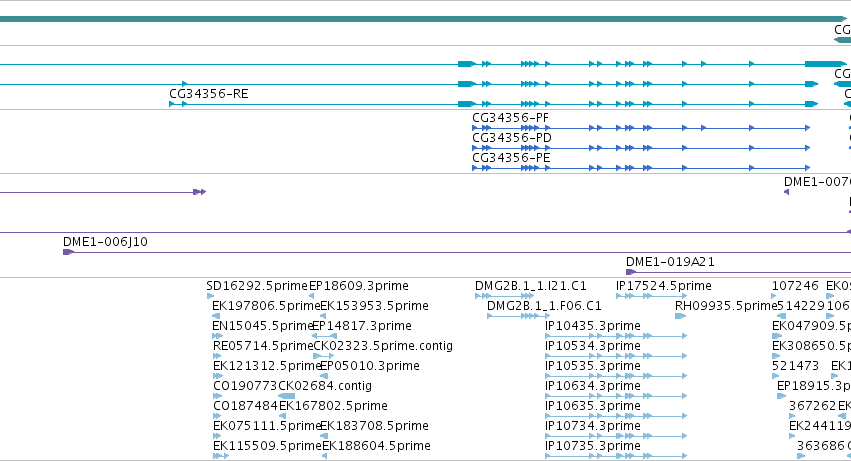Image resolution: width=851 pixels, height=461 pixels.
Task: Click RE05714.5prime EST label
Action: pos(263,346)
